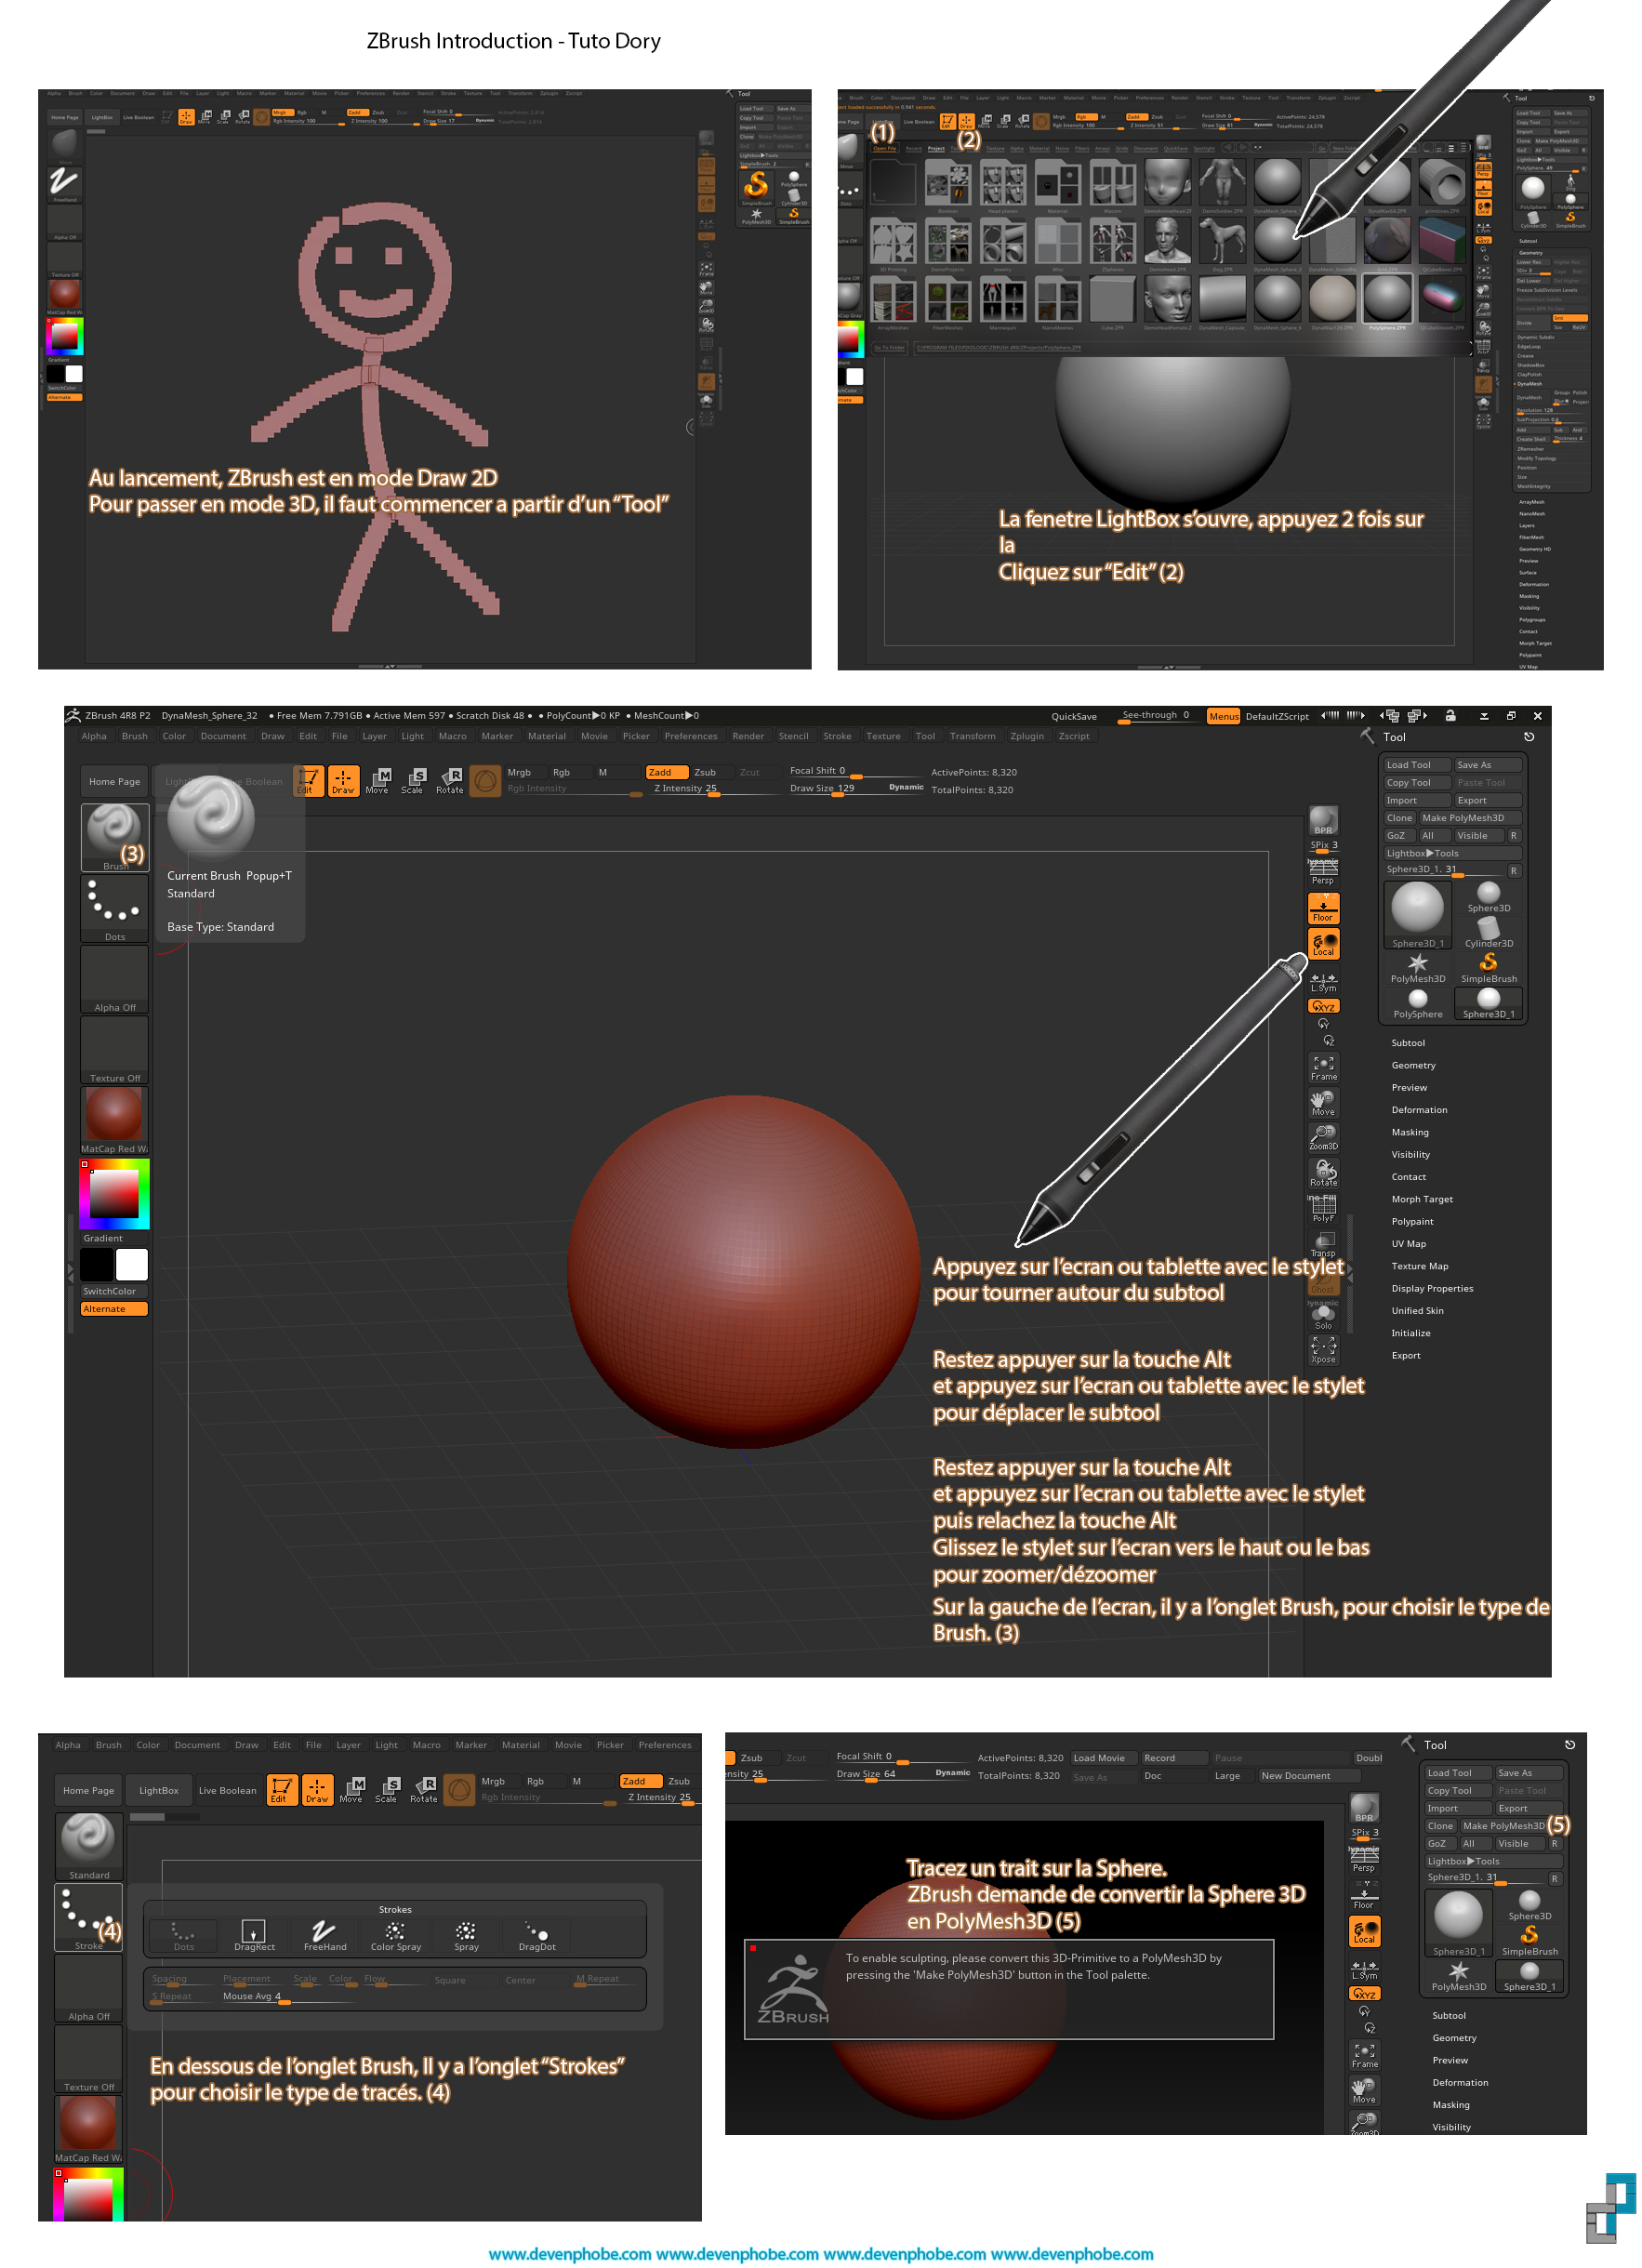Toggle PolyF wireframe display
The image size is (1642, 2268).
(1323, 1208)
